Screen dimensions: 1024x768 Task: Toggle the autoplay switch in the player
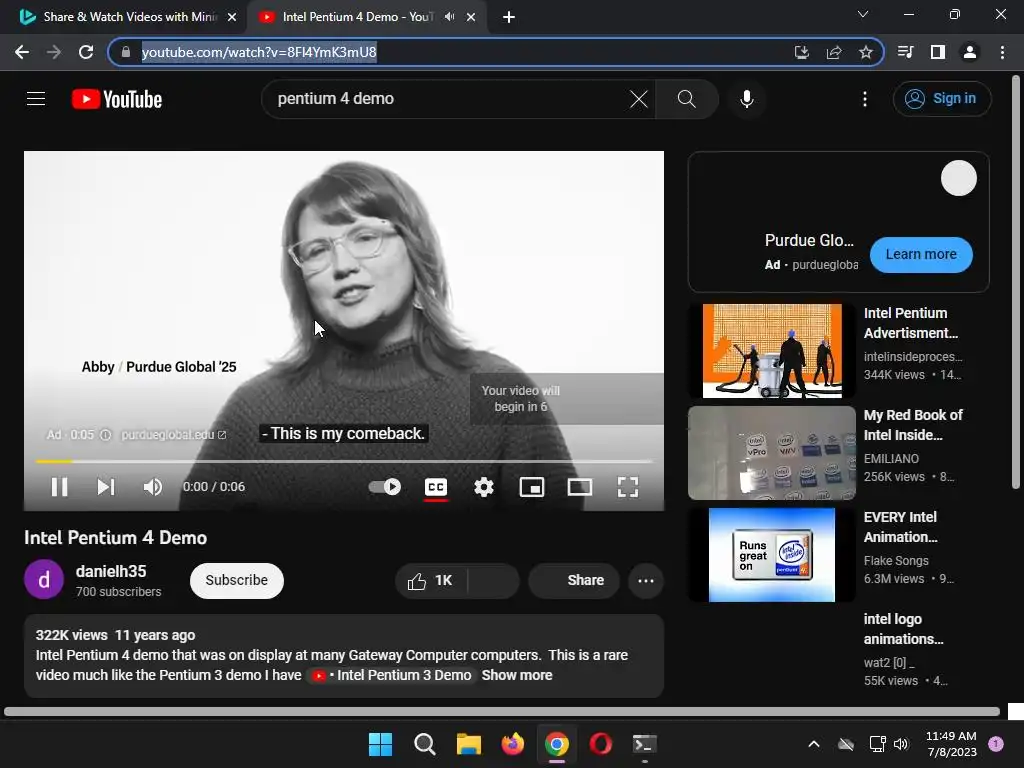point(385,487)
